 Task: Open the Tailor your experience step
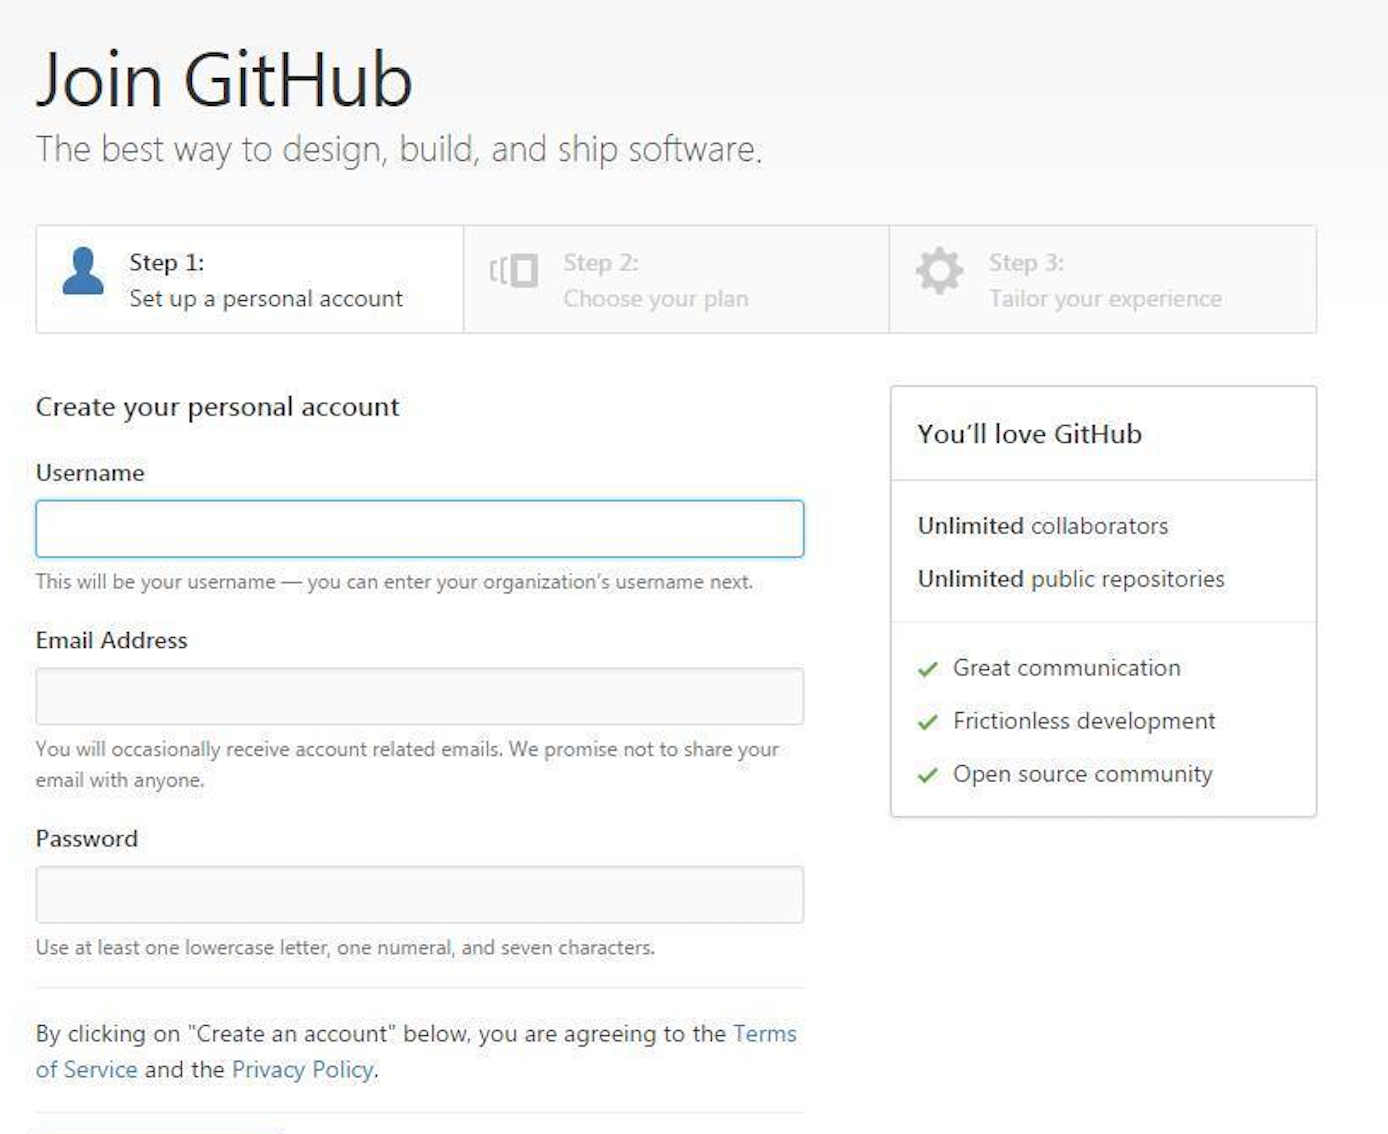coord(1104,280)
